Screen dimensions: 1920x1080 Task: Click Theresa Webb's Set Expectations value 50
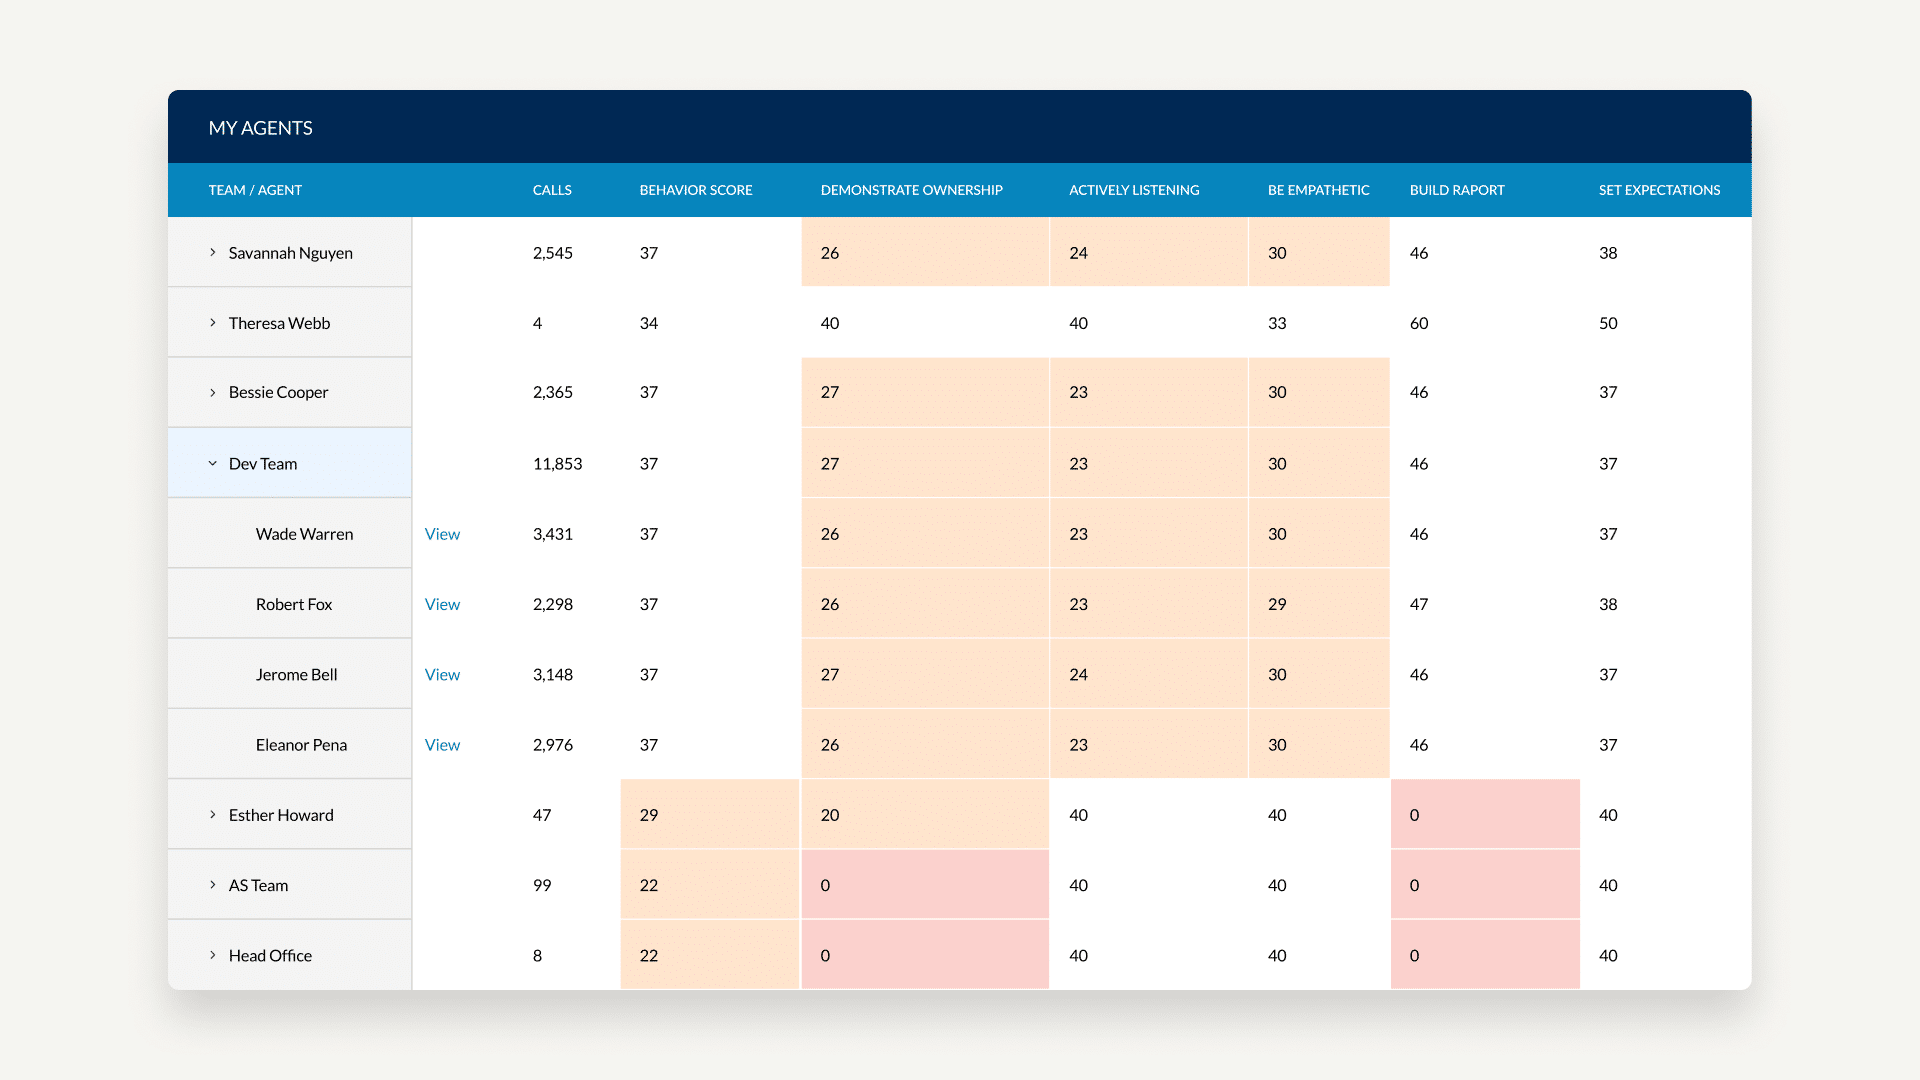[1608, 323]
